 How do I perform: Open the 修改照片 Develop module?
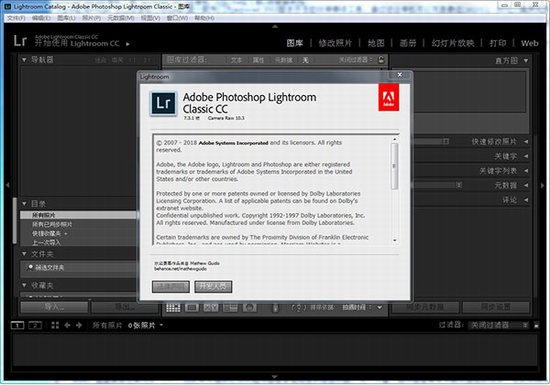click(x=335, y=43)
